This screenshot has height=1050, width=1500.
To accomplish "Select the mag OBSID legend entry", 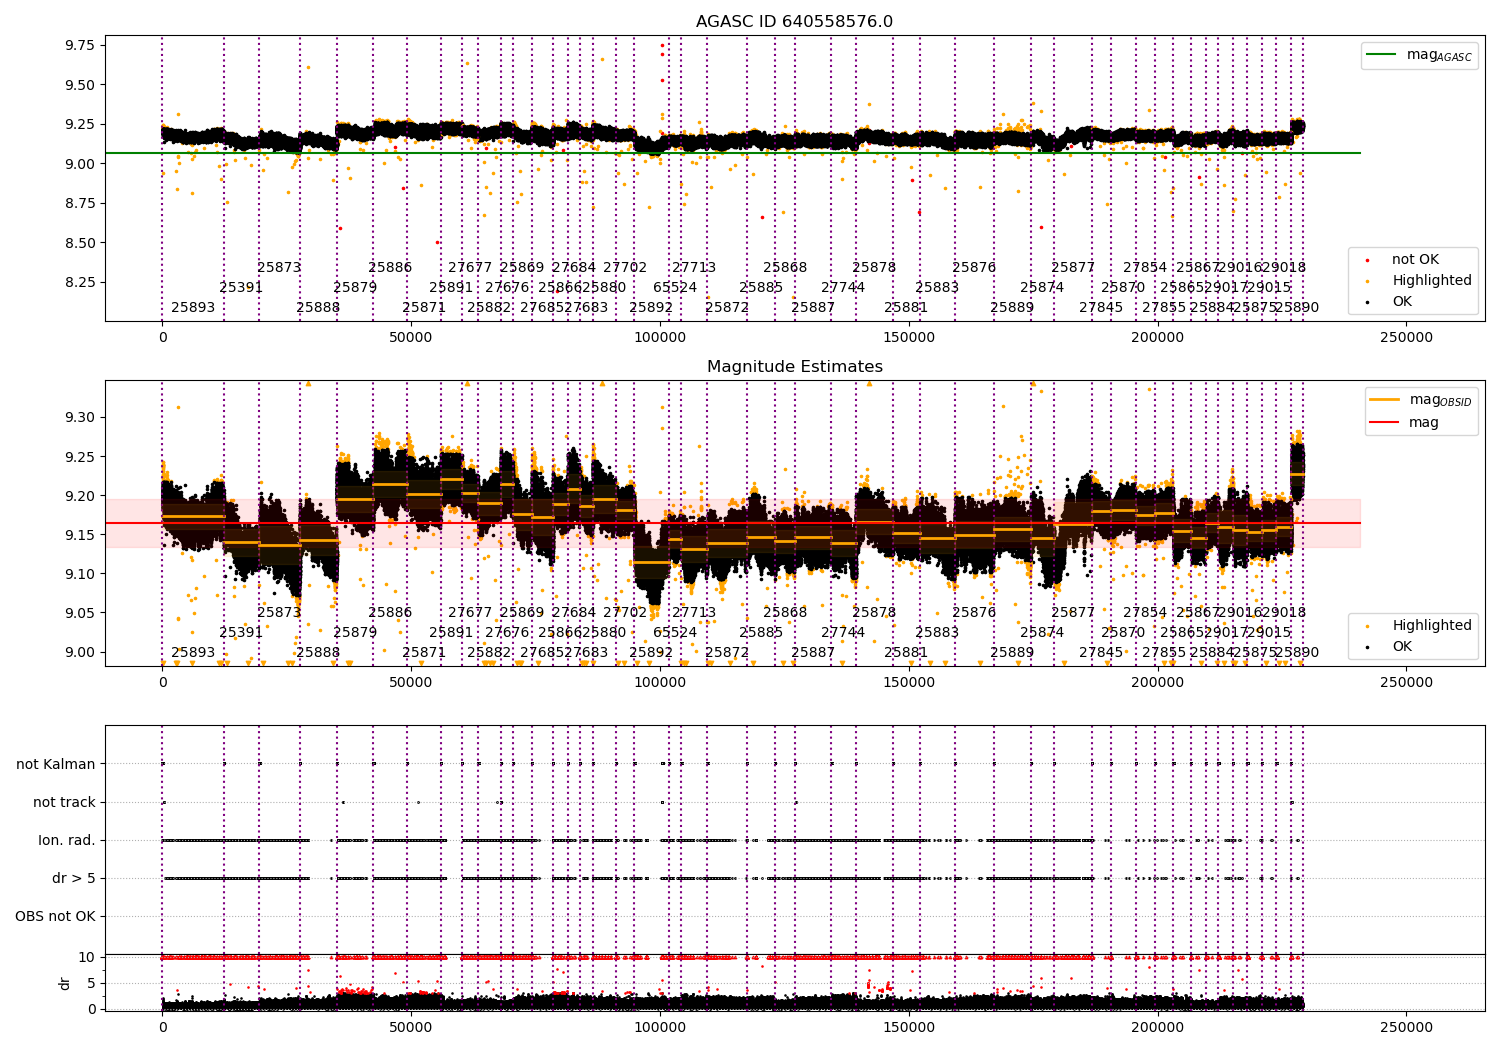I will coord(1421,400).
